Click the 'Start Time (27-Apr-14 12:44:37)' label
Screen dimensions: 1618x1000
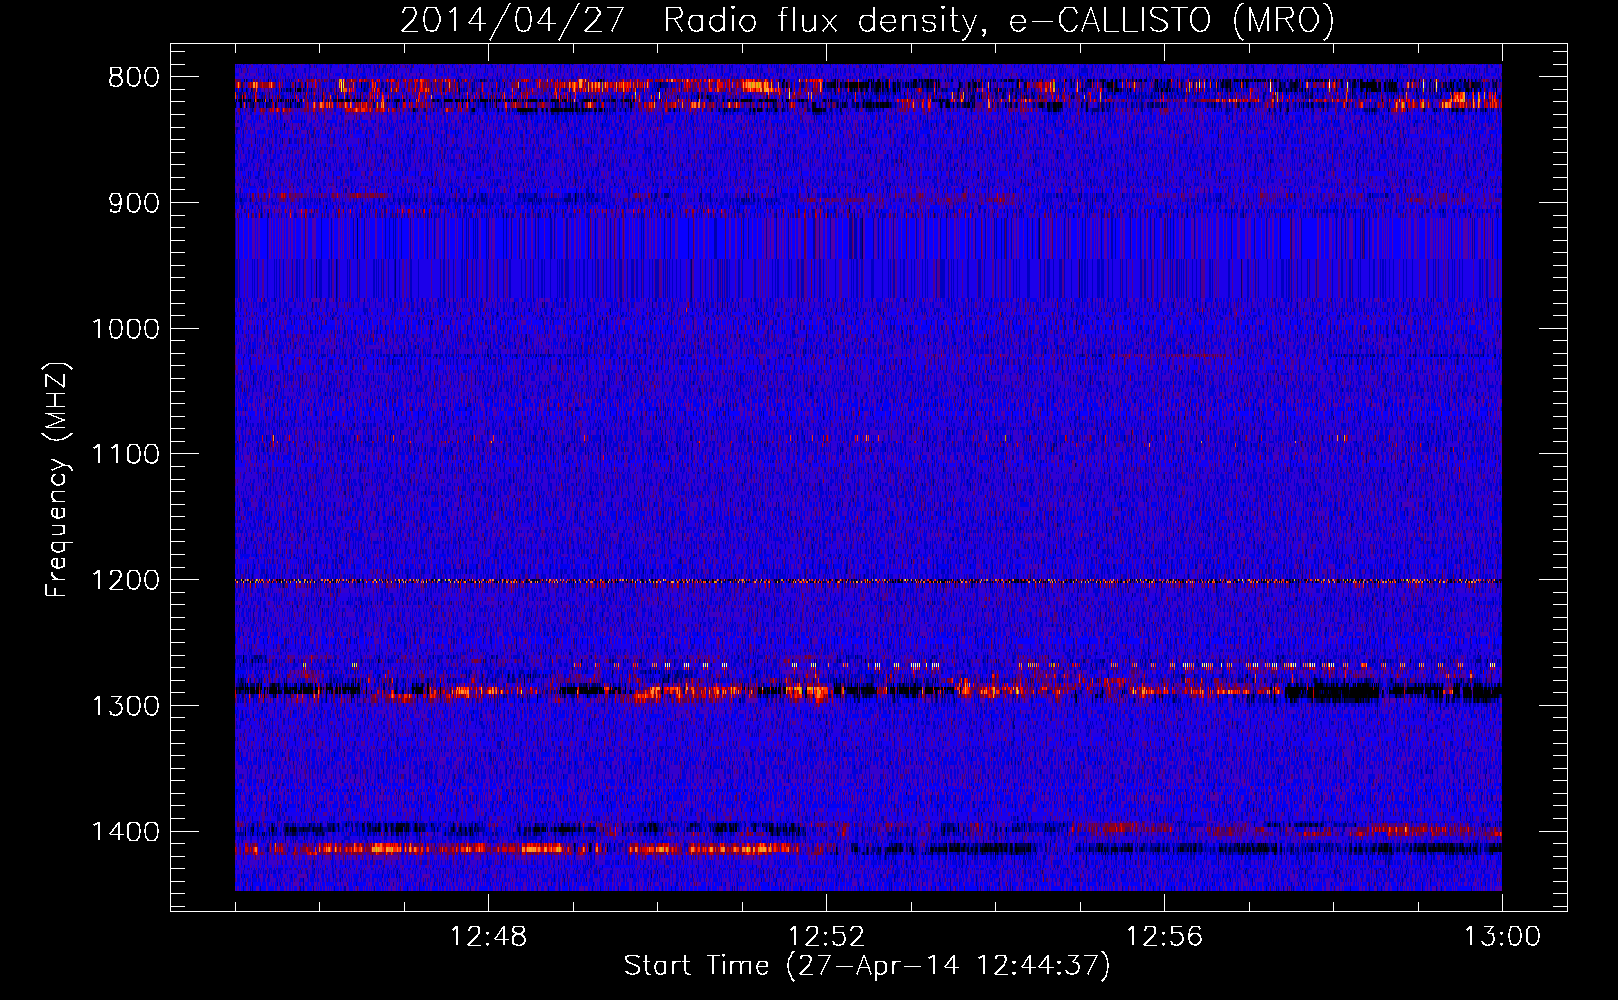pyautogui.click(x=867, y=966)
